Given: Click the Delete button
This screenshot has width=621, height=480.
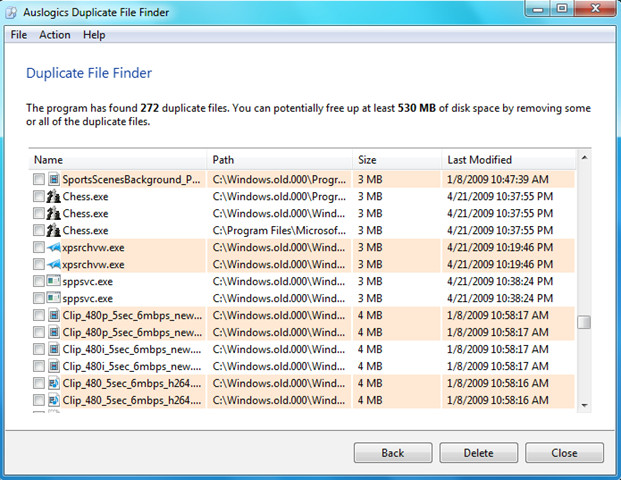Looking at the screenshot, I should [x=478, y=453].
